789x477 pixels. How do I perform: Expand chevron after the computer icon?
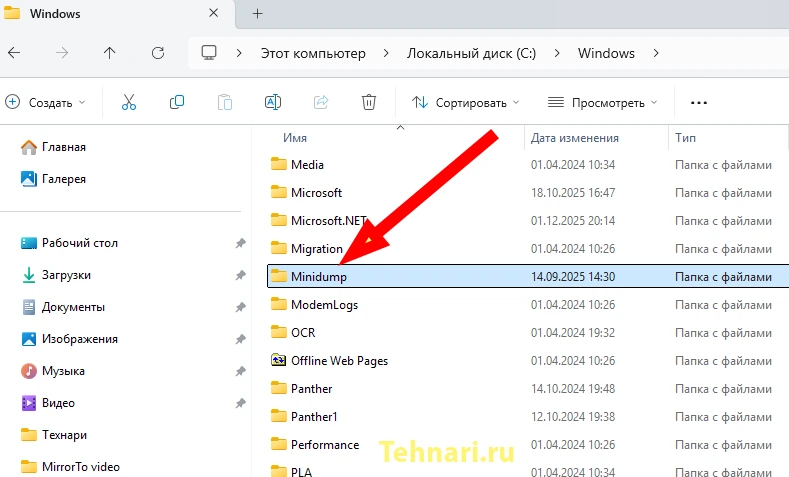[x=239, y=53]
